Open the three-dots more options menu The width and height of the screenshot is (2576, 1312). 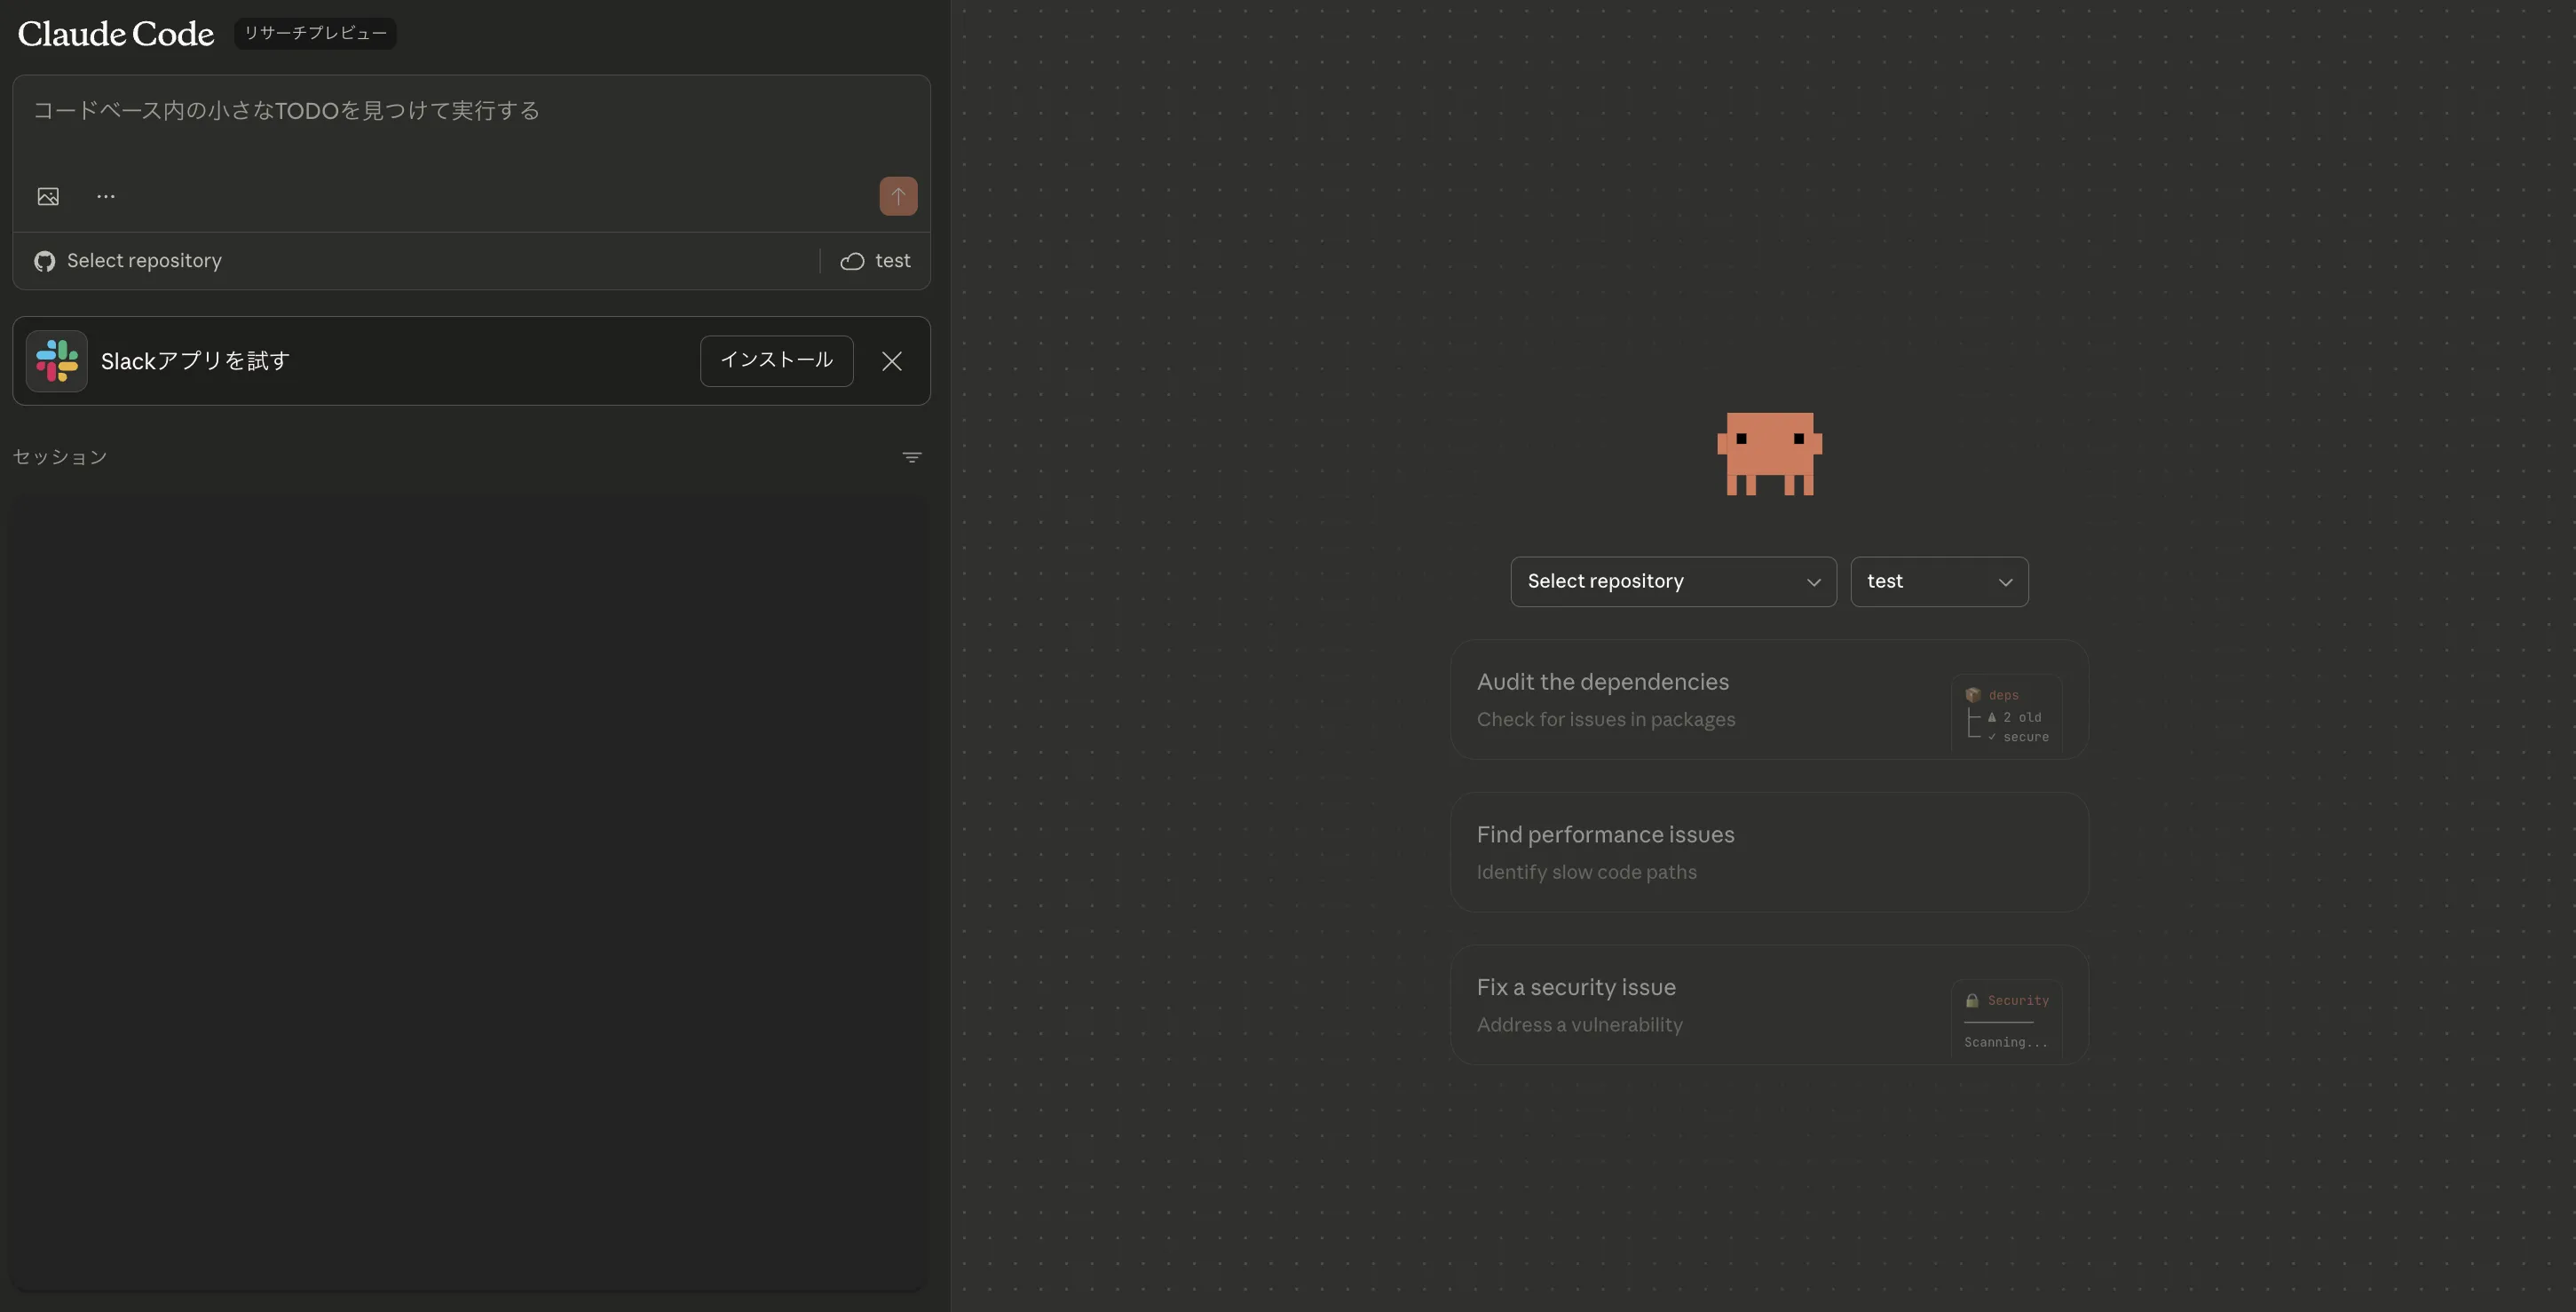click(106, 196)
